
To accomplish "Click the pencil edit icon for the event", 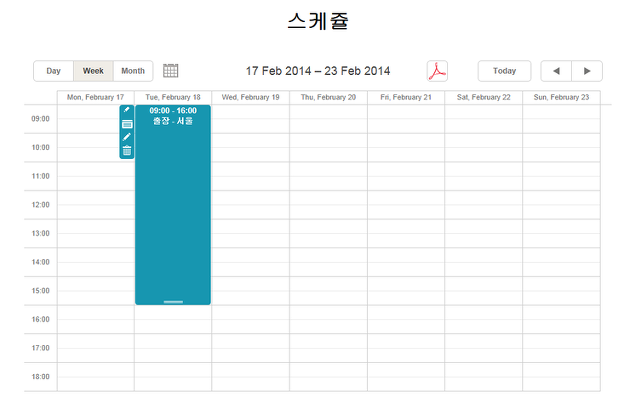I will [127, 137].
